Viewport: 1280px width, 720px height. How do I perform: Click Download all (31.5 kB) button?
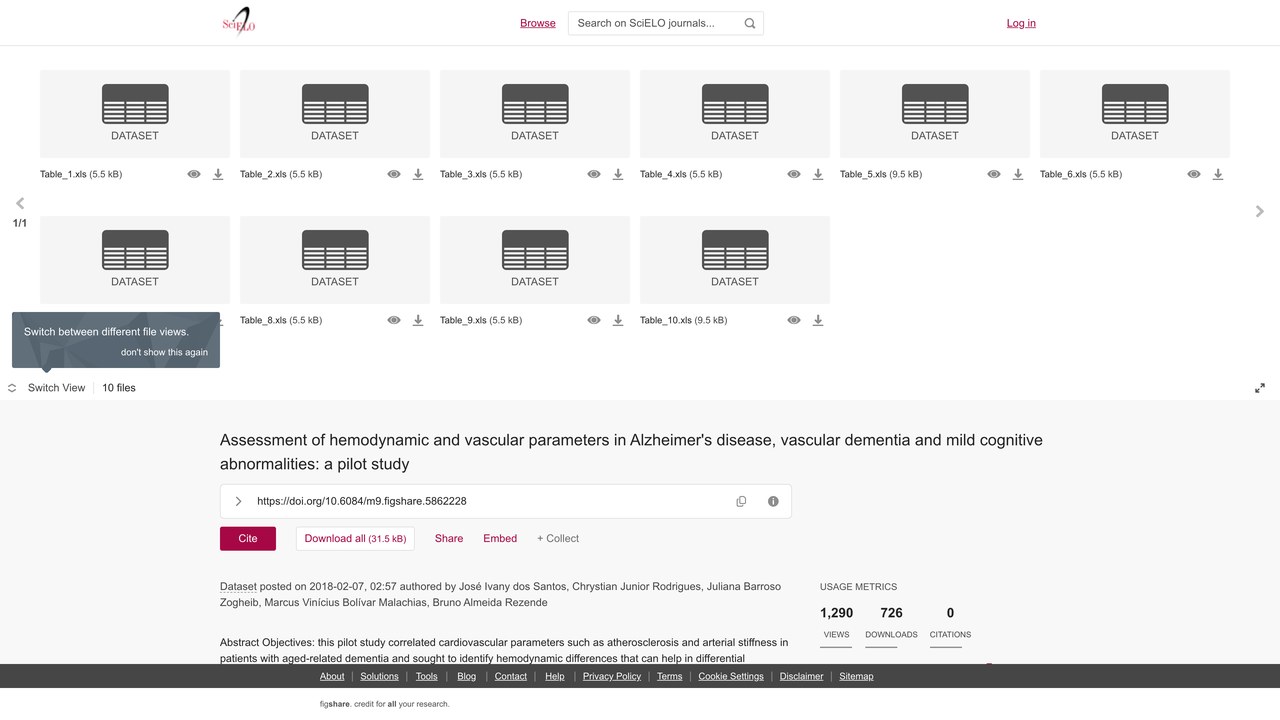[355, 538]
